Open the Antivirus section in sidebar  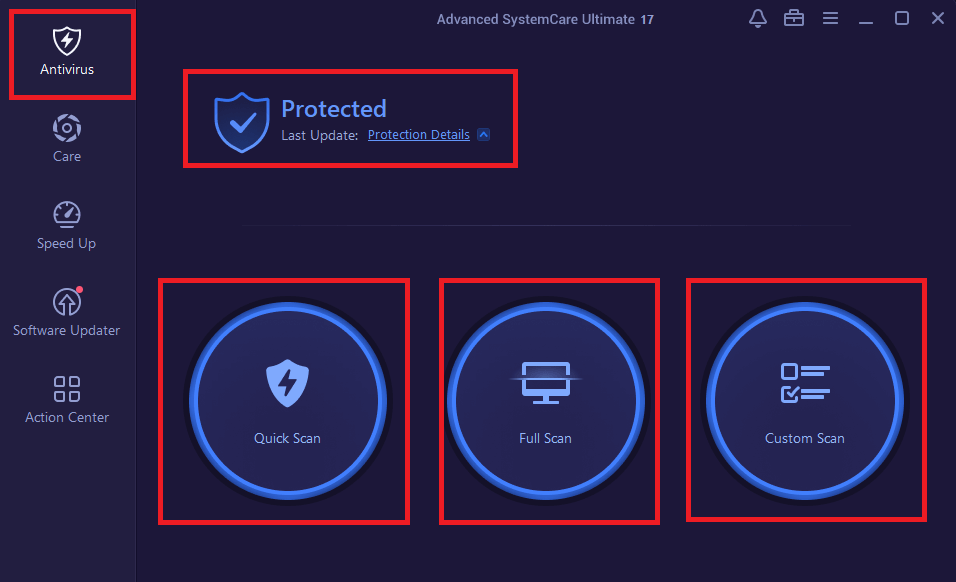[x=67, y=52]
